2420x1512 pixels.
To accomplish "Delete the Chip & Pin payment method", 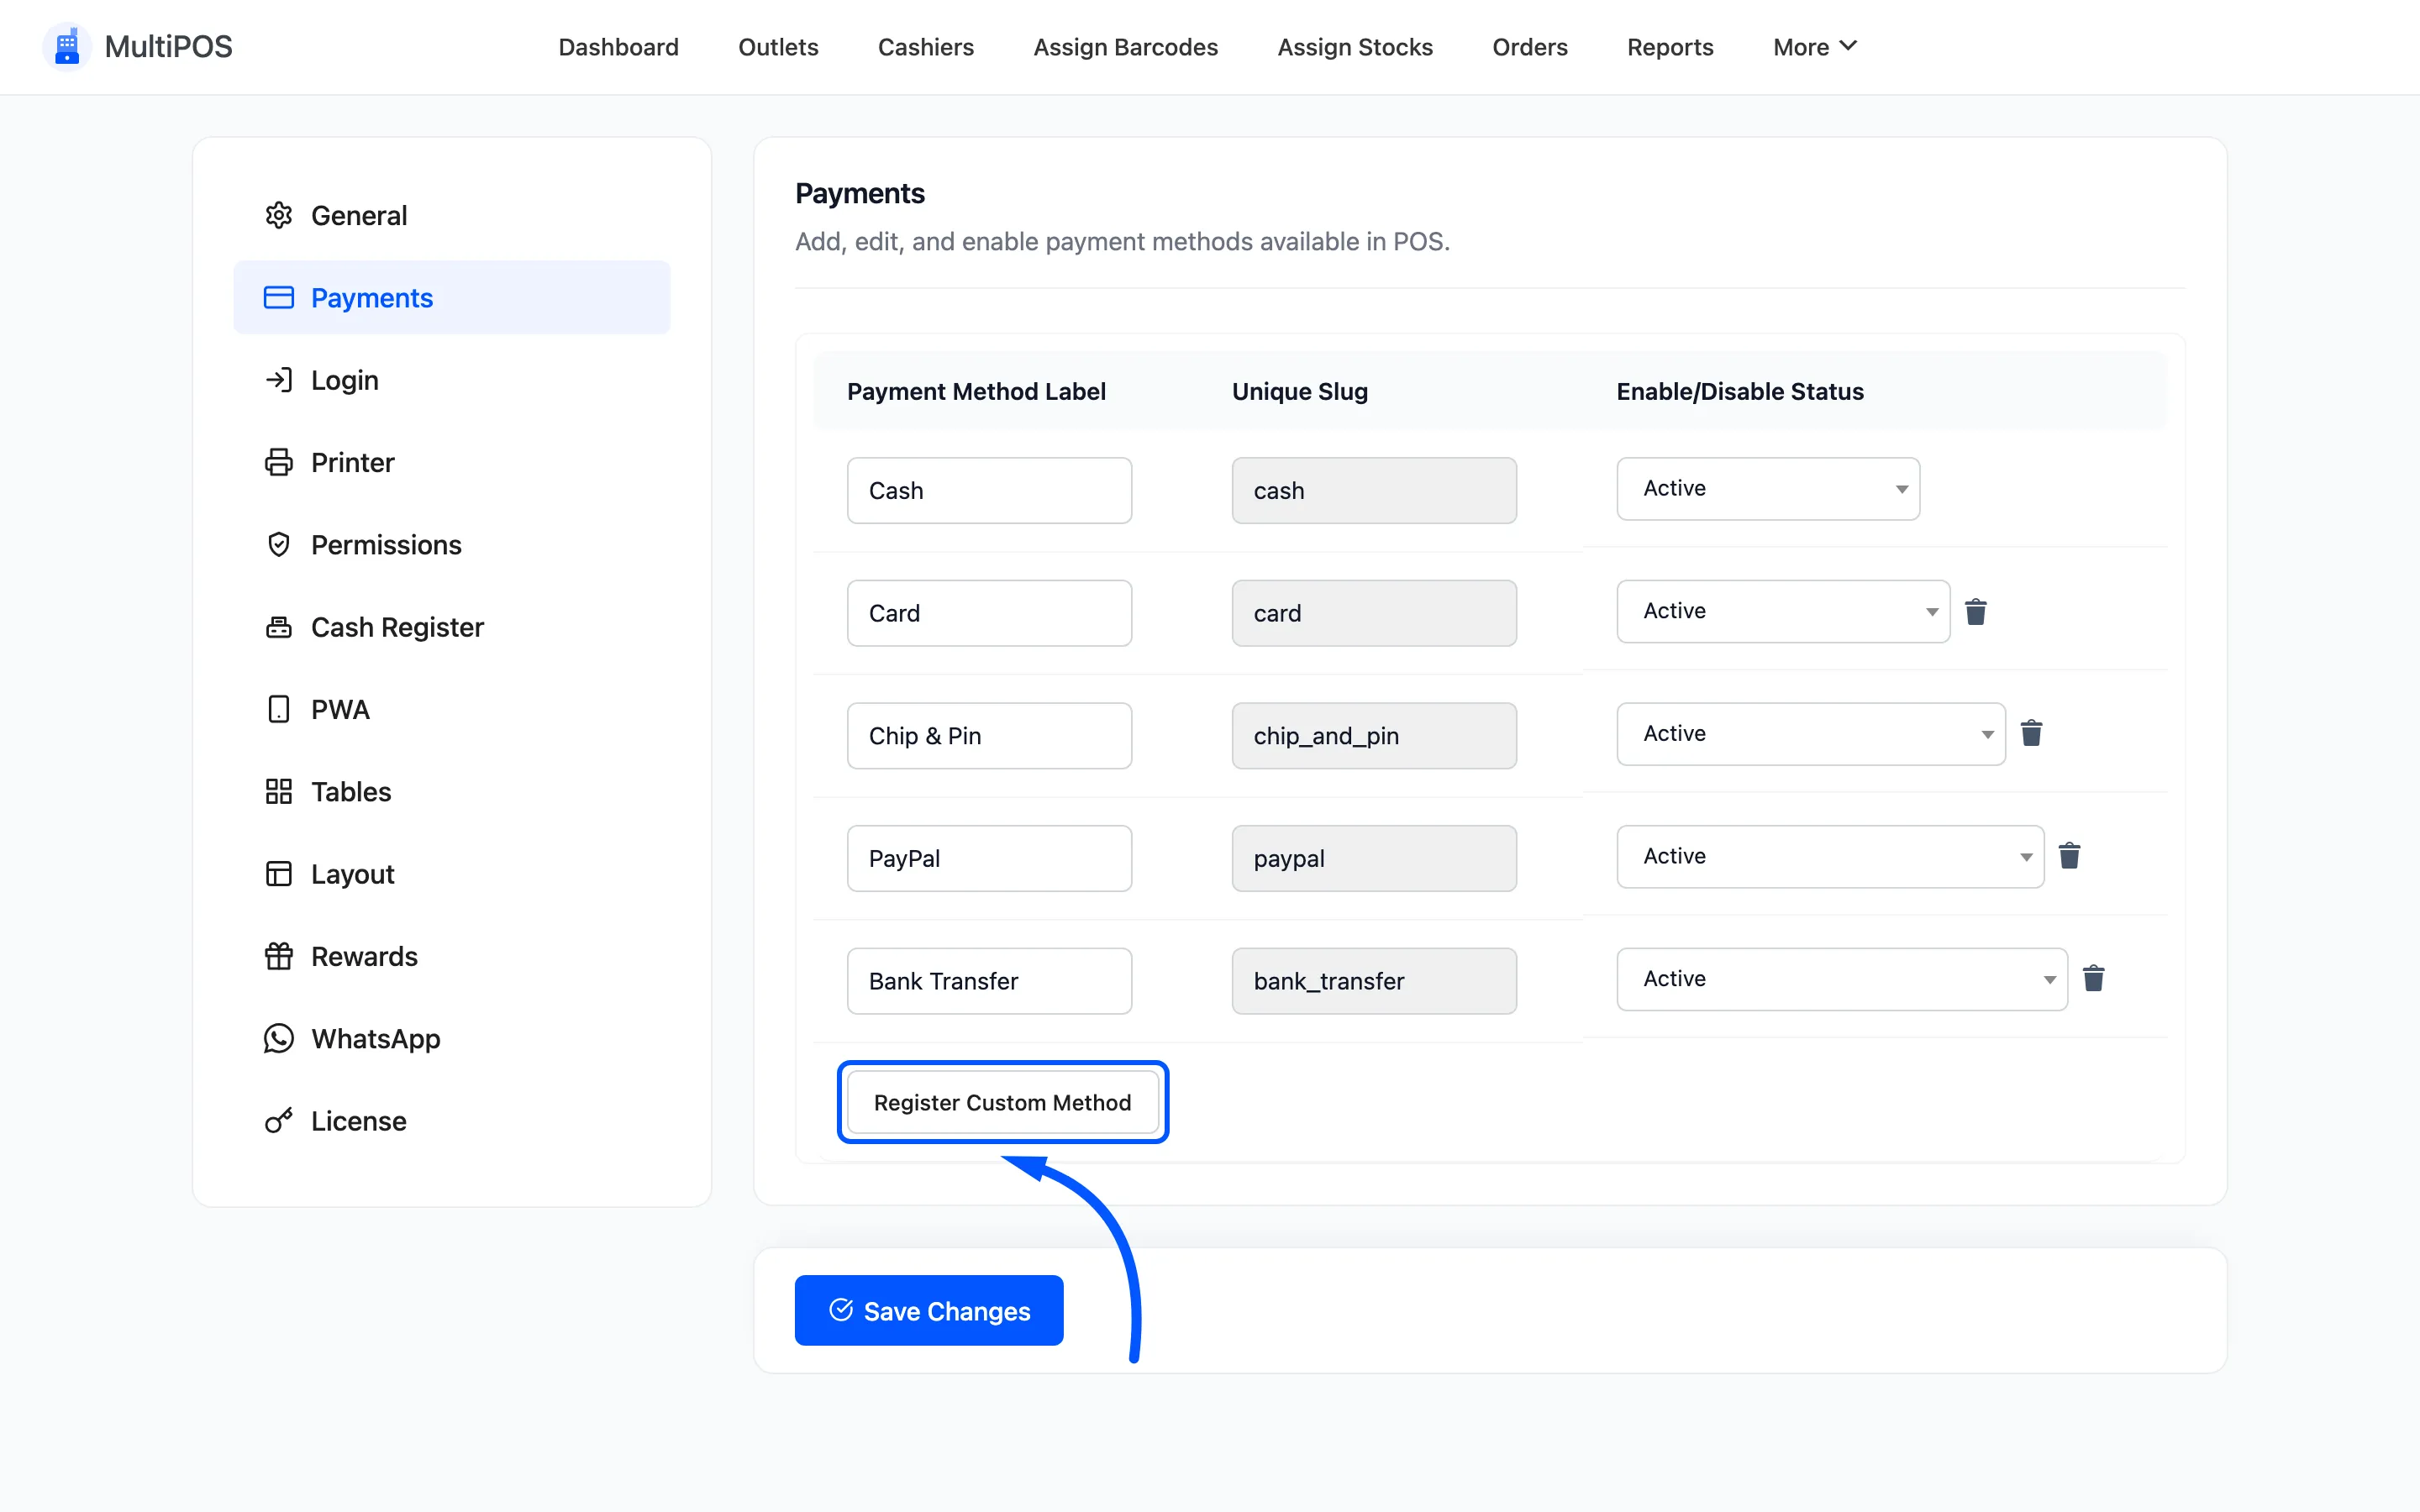I will pyautogui.click(x=2031, y=734).
